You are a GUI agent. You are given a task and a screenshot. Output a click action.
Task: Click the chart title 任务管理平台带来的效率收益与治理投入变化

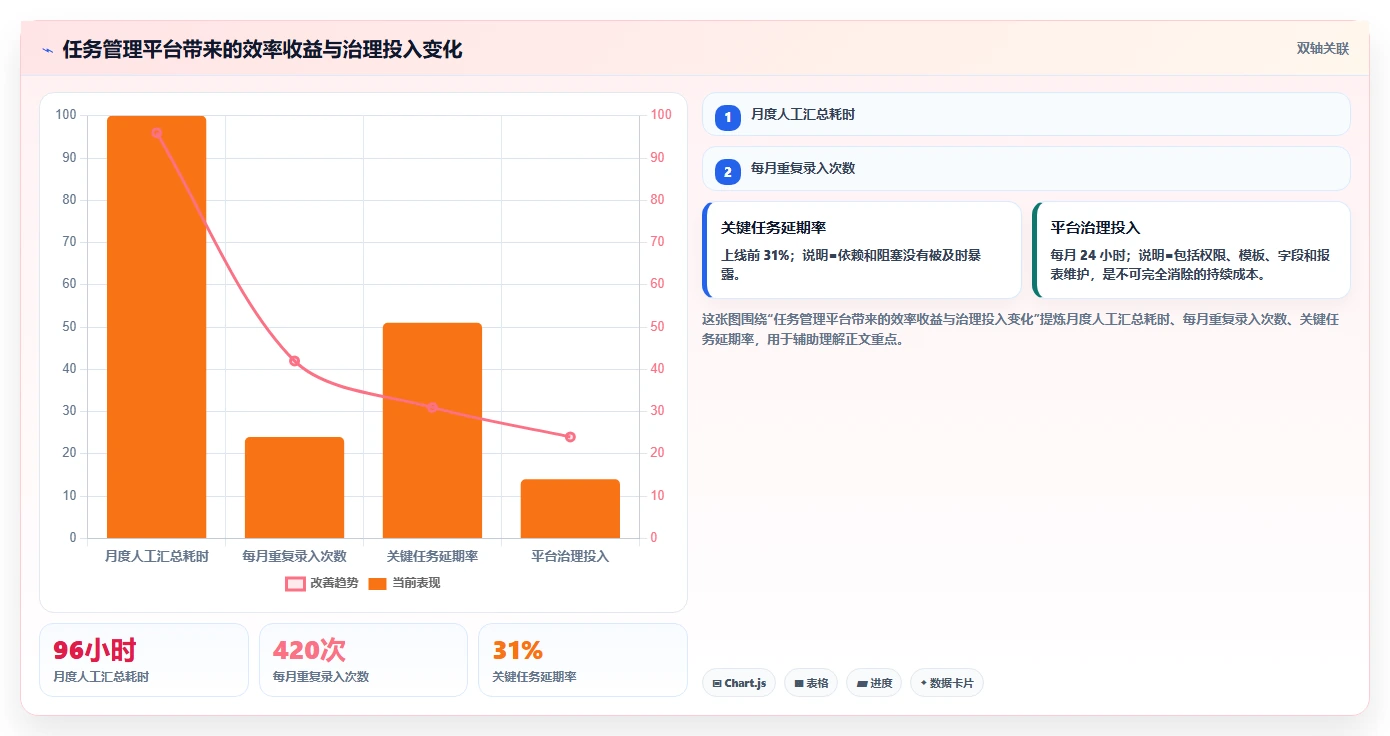tap(262, 50)
